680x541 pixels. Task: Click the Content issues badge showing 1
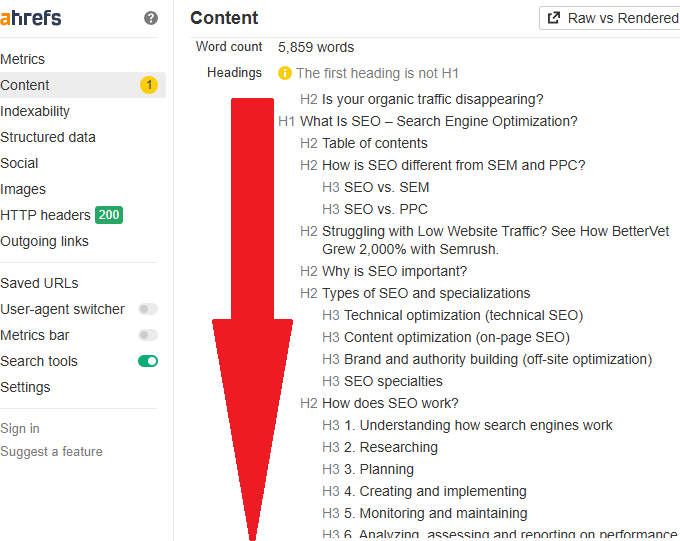pos(149,85)
